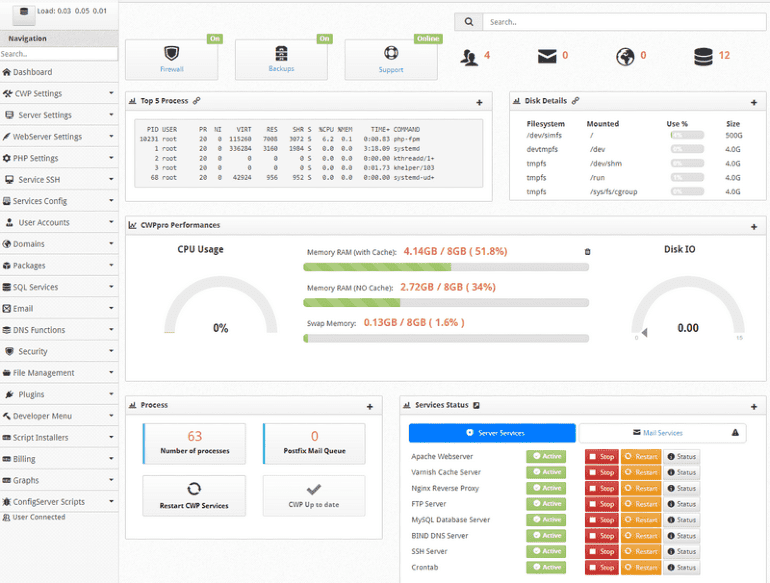
Task: Click the Number of processes card
Action: coord(194,444)
